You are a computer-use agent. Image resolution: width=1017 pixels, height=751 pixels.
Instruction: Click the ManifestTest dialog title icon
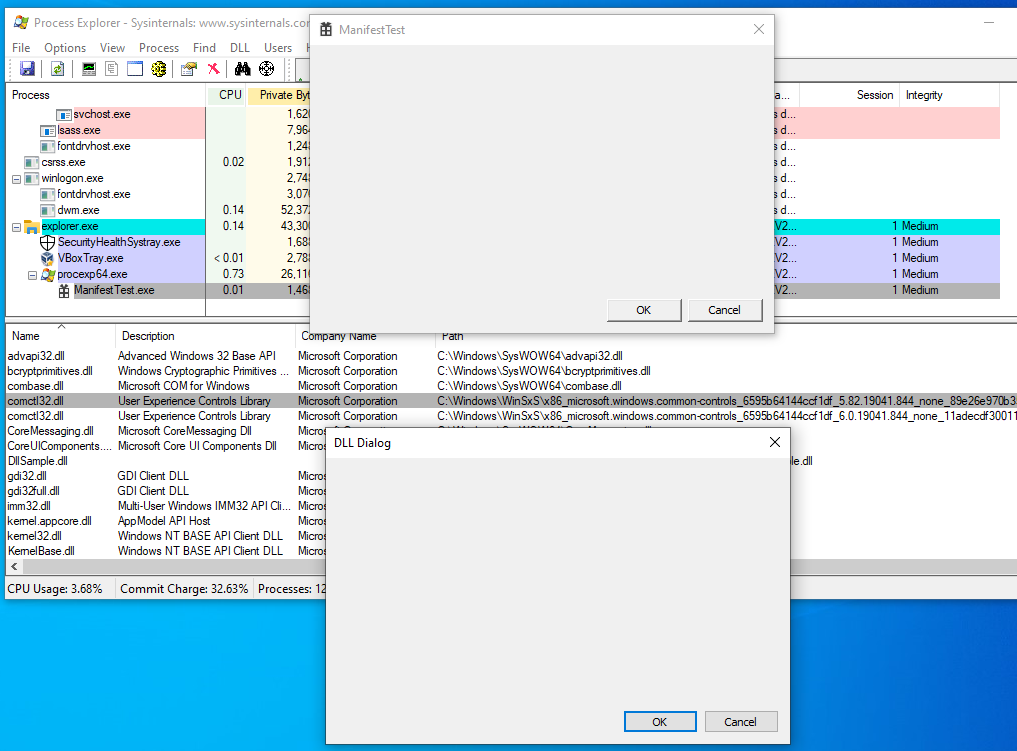[326, 29]
